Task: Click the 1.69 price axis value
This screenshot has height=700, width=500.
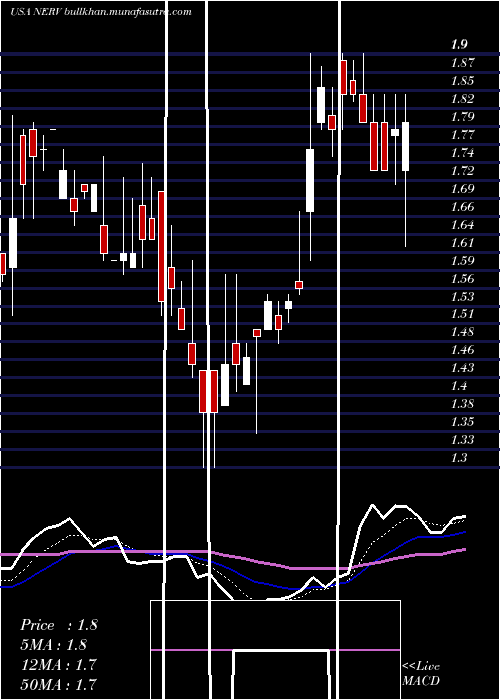Action: pyautogui.click(x=462, y=188)
